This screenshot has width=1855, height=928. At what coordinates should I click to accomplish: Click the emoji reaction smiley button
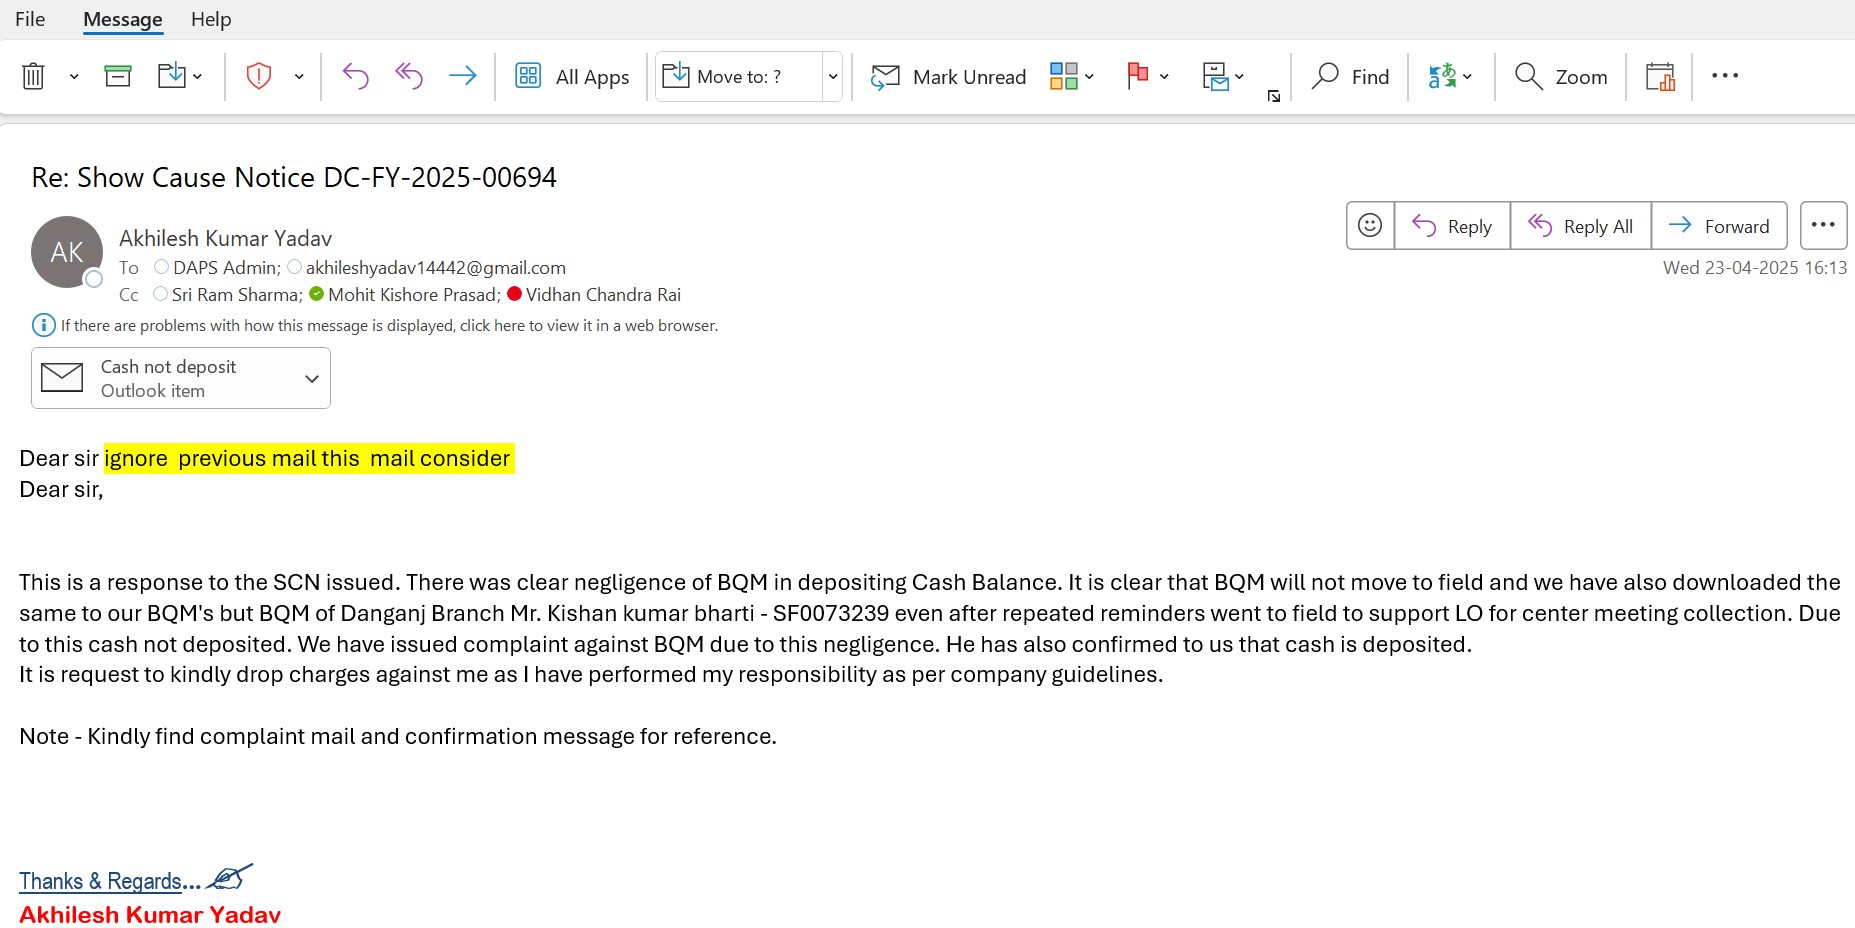[x=1370, y=226]
